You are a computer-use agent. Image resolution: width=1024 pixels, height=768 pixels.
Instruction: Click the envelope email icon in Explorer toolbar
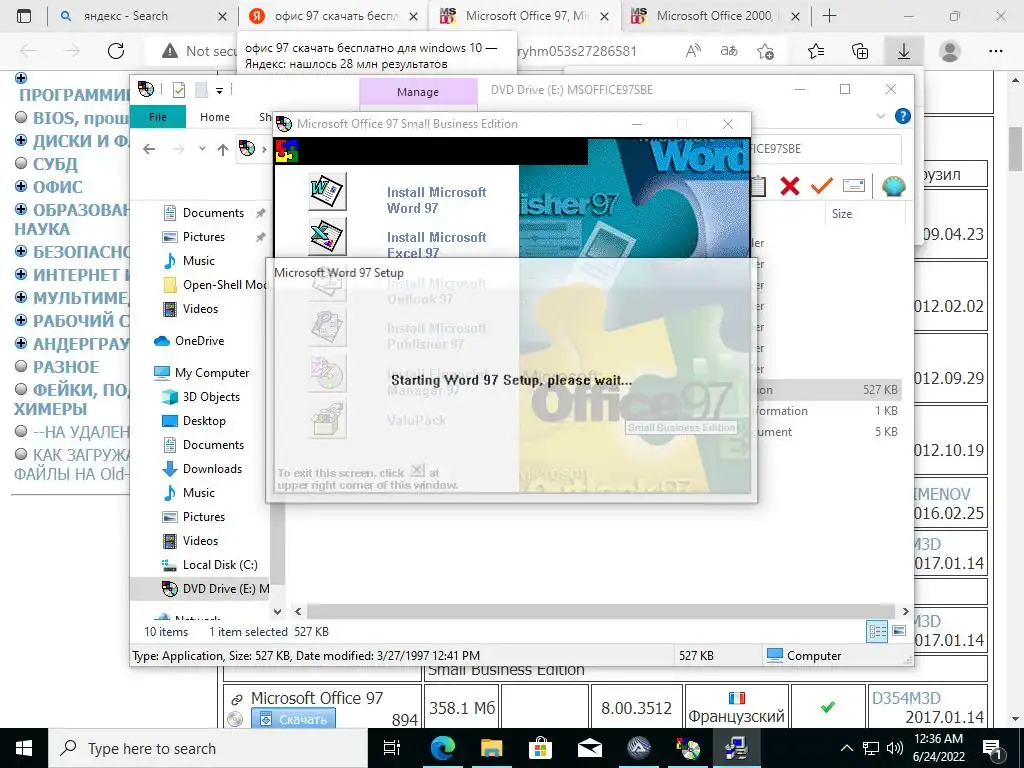(854, 186)
